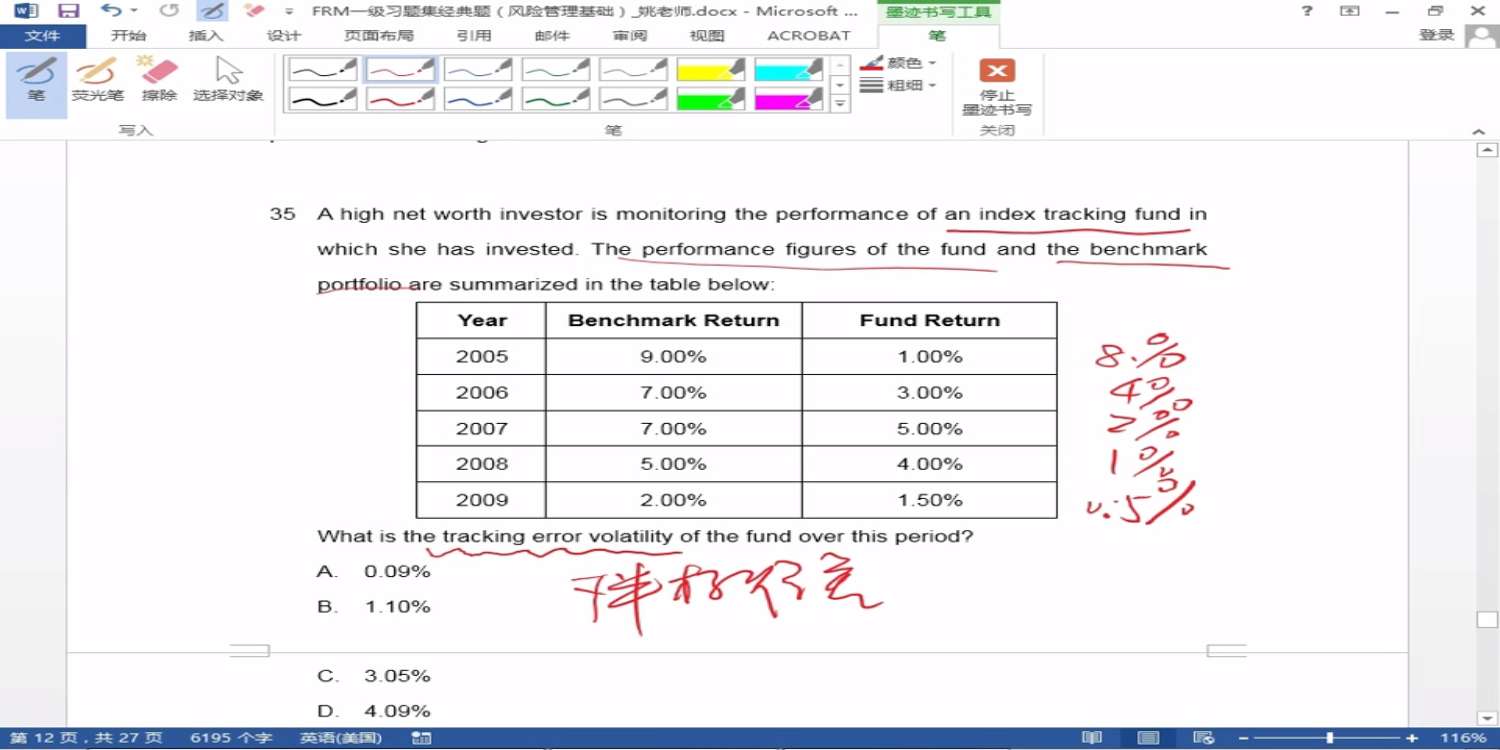1500x750 pixels.
Task: Switch to the Design (设计) tab
Action: [x=284, y=36]
